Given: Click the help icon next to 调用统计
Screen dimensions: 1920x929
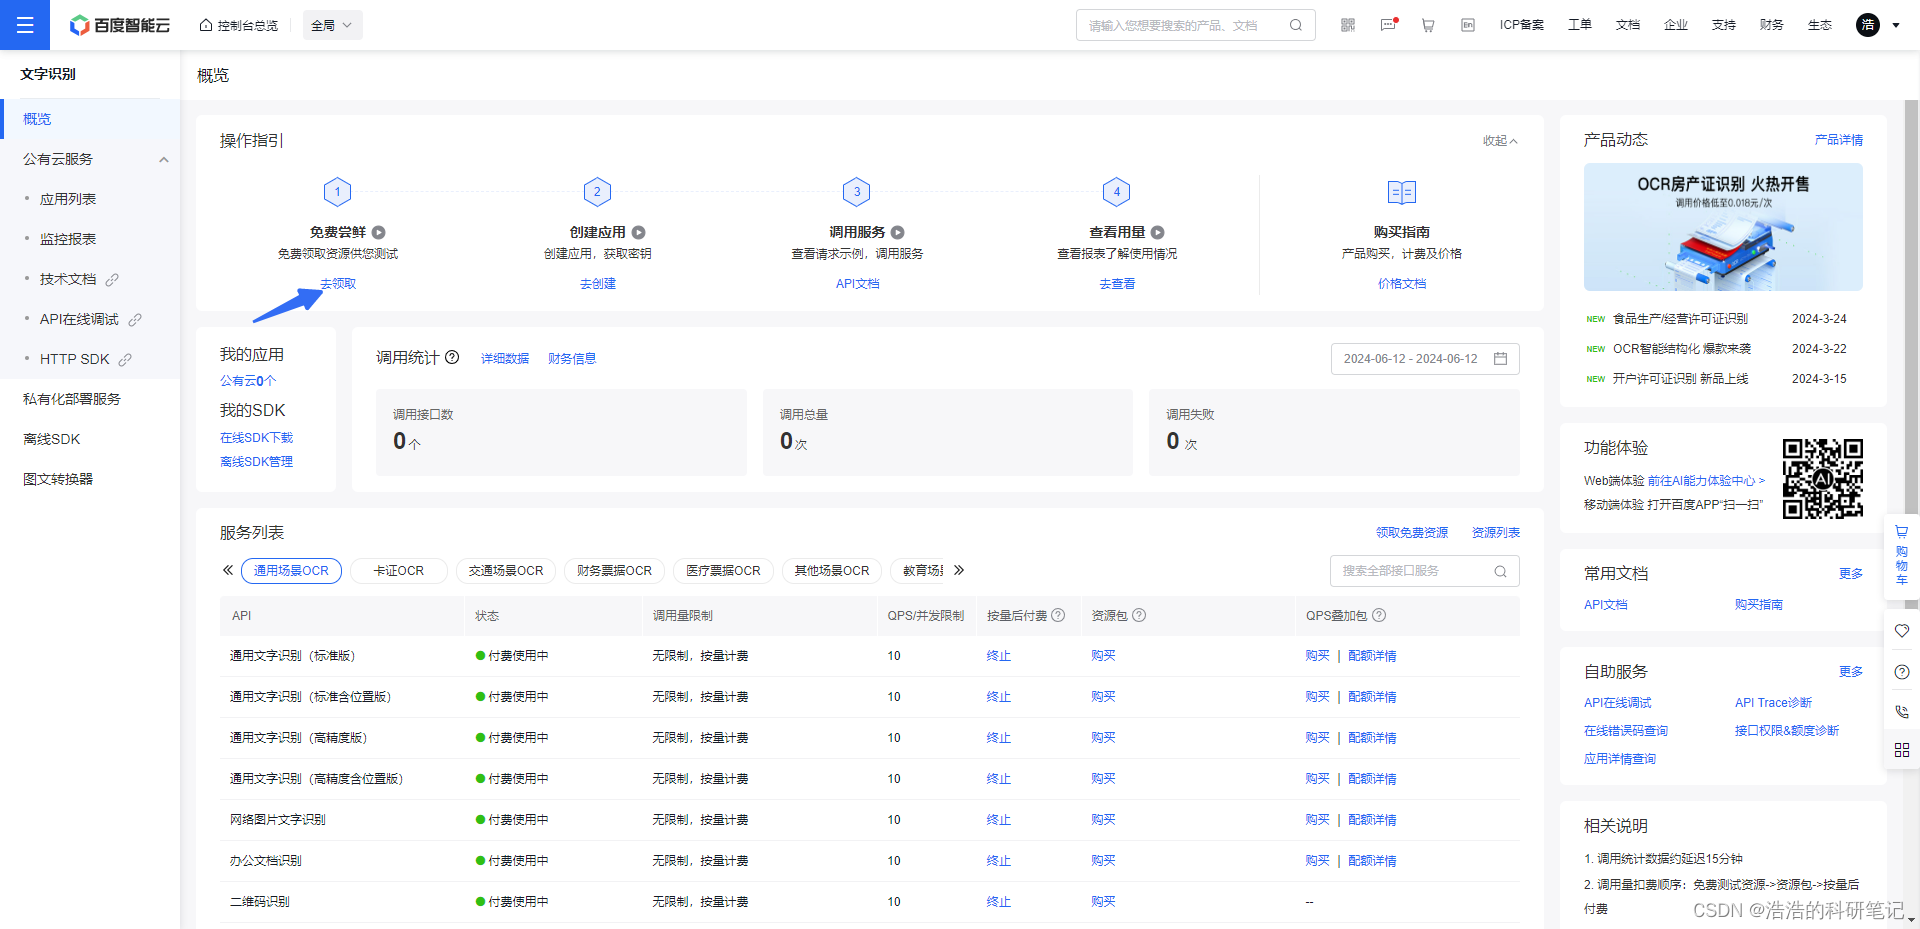Looking at the screenshot, I should [x=452, y=357].
